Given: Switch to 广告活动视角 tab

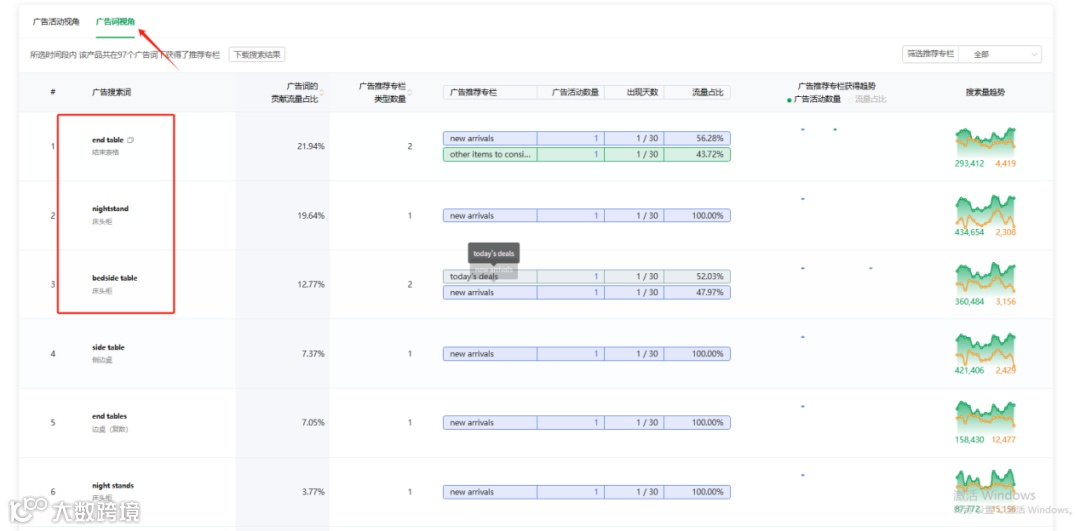Looking at the screenshot, I should pyautogui.click(x=56, y=22).
